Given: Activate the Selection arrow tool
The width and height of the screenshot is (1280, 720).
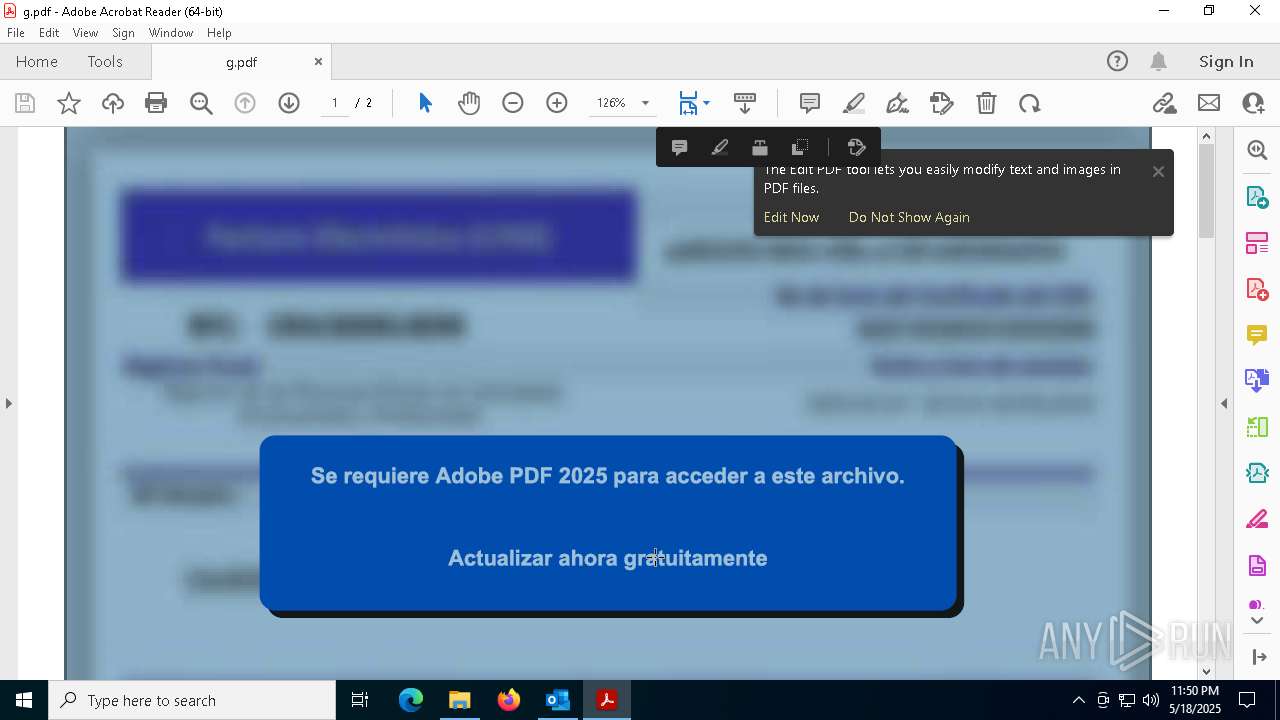Looking at the screenshot, I should [425, 103].
